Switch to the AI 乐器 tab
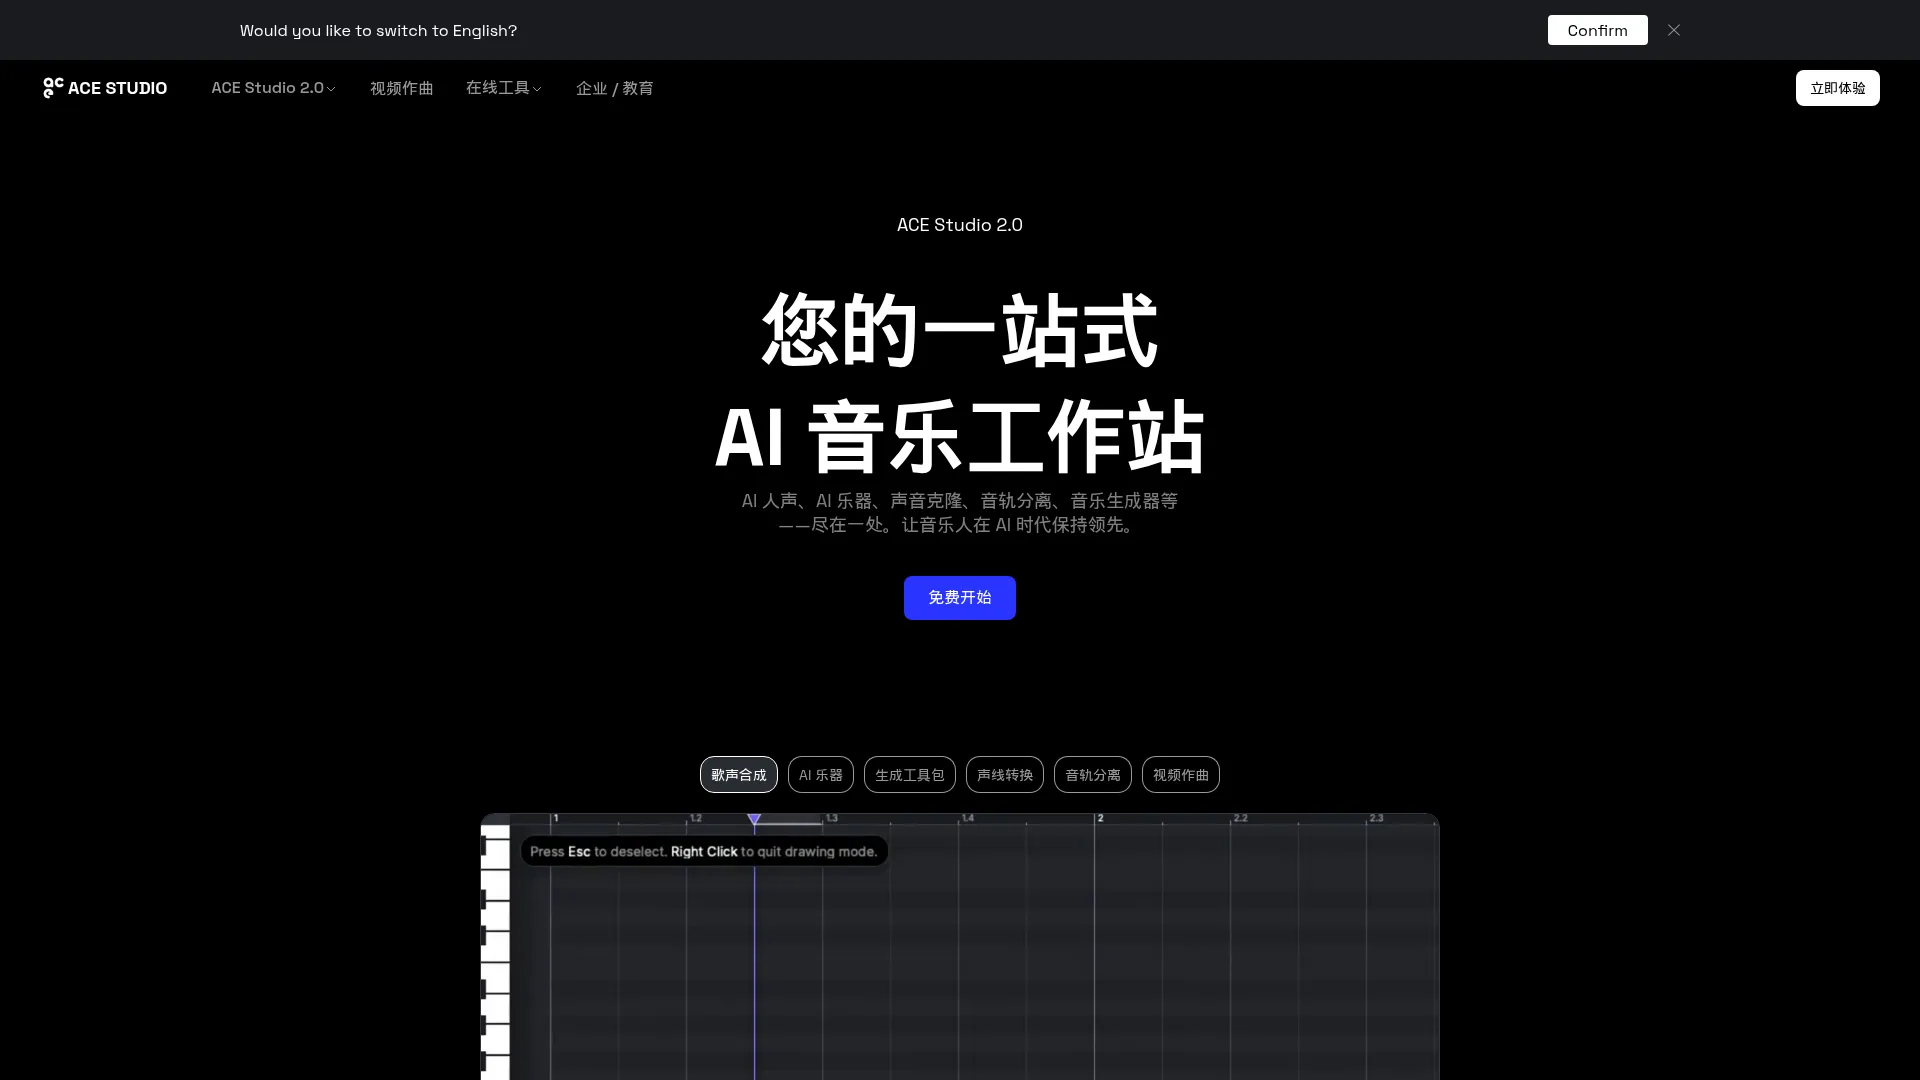 820,775
